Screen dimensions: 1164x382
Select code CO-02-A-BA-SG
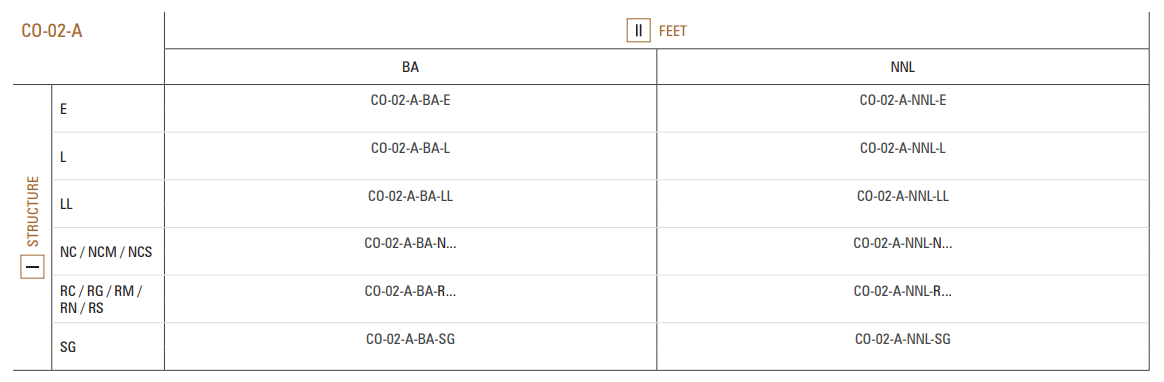(x=411, y=339)
